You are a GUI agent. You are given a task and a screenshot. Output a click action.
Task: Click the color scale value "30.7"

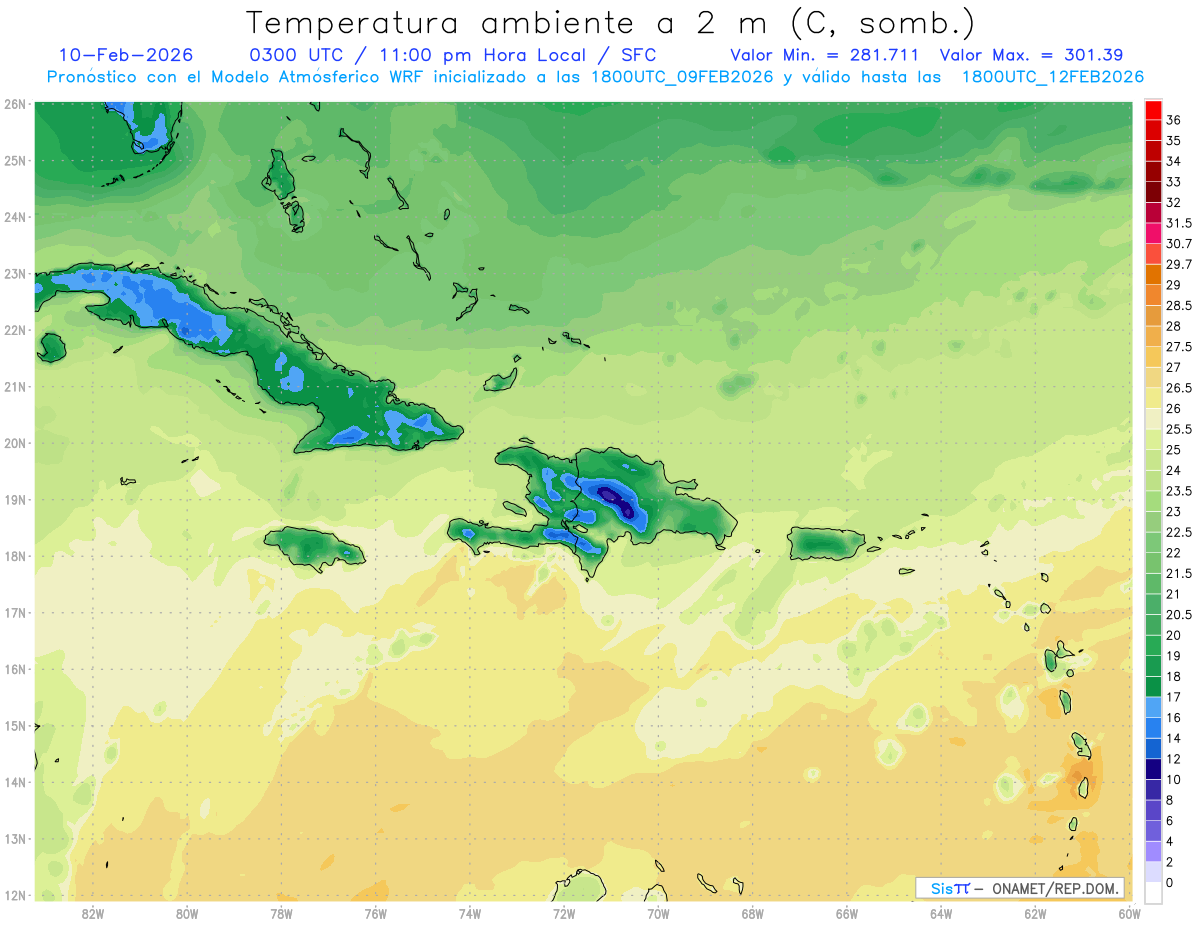tap(1179, 244)
